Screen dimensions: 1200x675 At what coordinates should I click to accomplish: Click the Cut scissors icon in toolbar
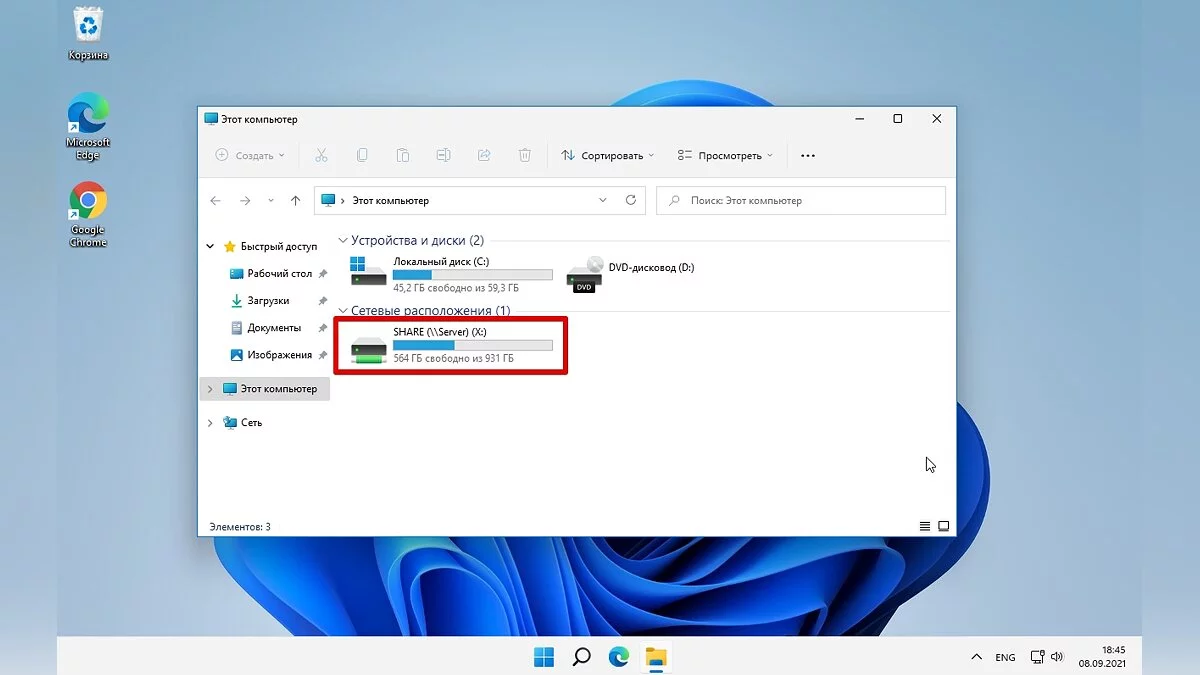click(x=321, y=155)
